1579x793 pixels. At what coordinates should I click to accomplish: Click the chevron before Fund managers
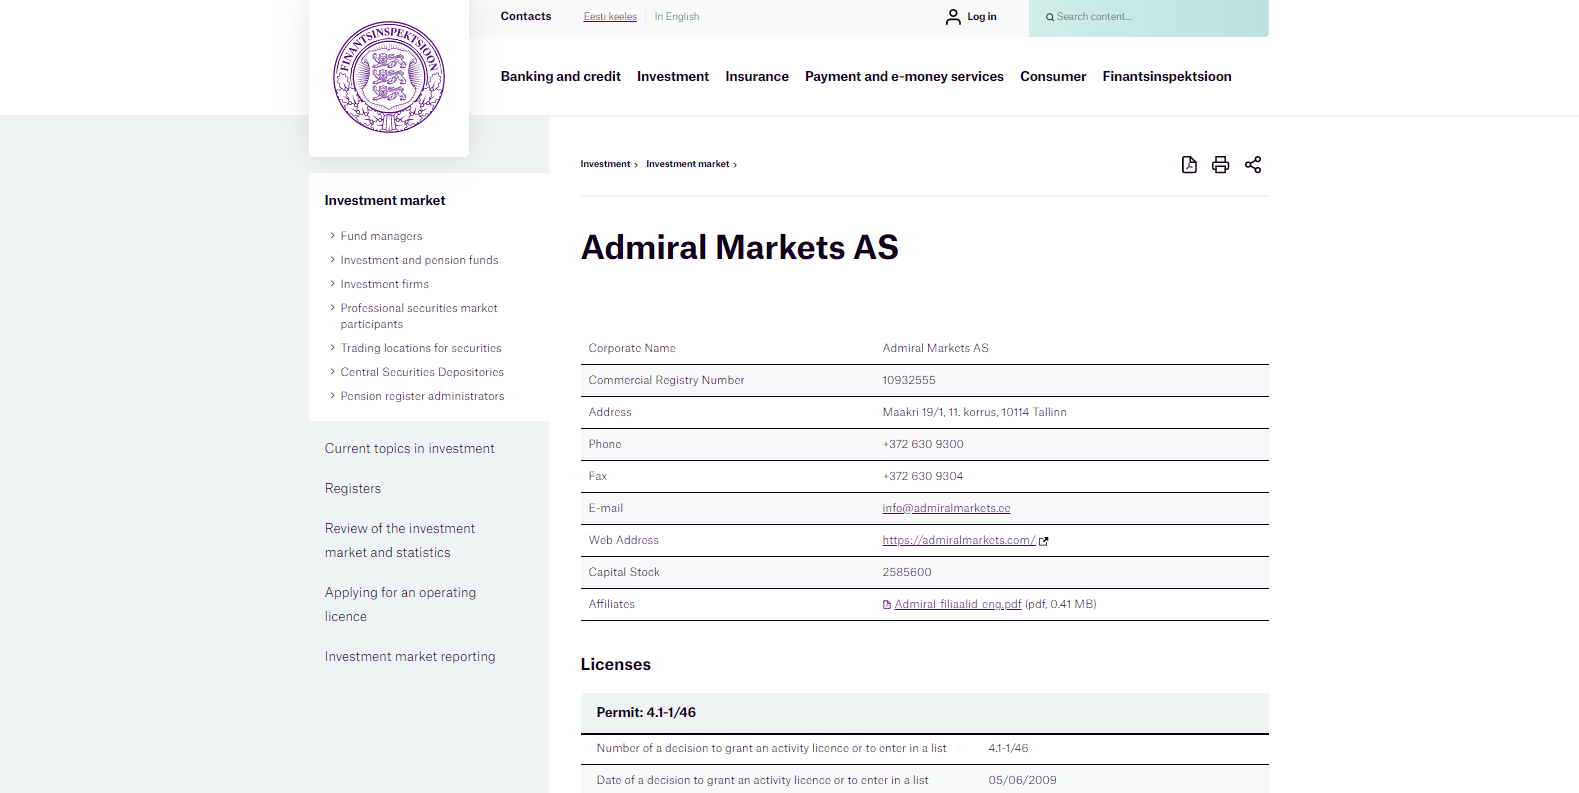click(332, 236)
